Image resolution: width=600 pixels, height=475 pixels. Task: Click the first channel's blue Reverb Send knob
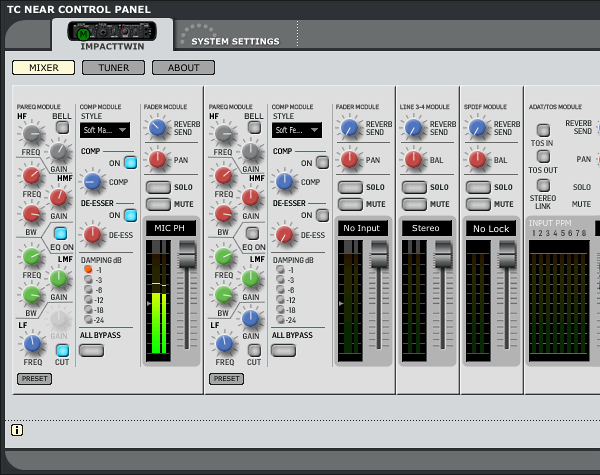tap(157, 128)
